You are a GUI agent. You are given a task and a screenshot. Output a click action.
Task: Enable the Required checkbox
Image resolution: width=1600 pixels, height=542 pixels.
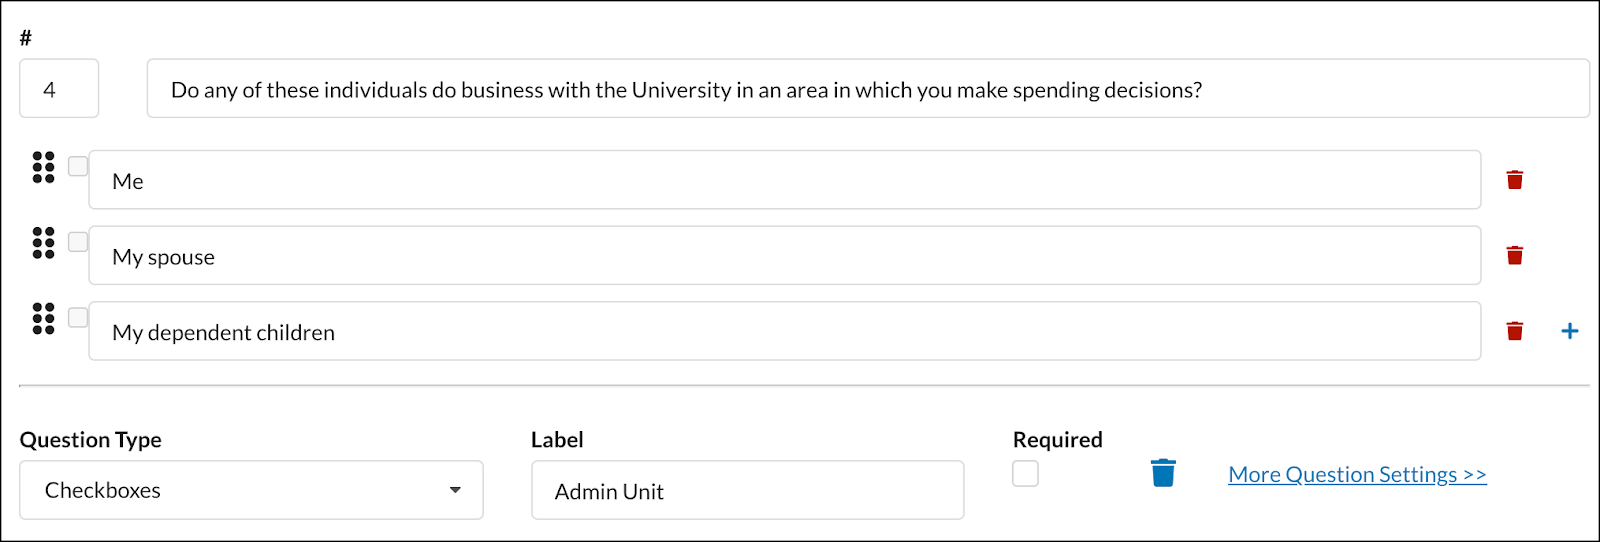coord(1025,473)
